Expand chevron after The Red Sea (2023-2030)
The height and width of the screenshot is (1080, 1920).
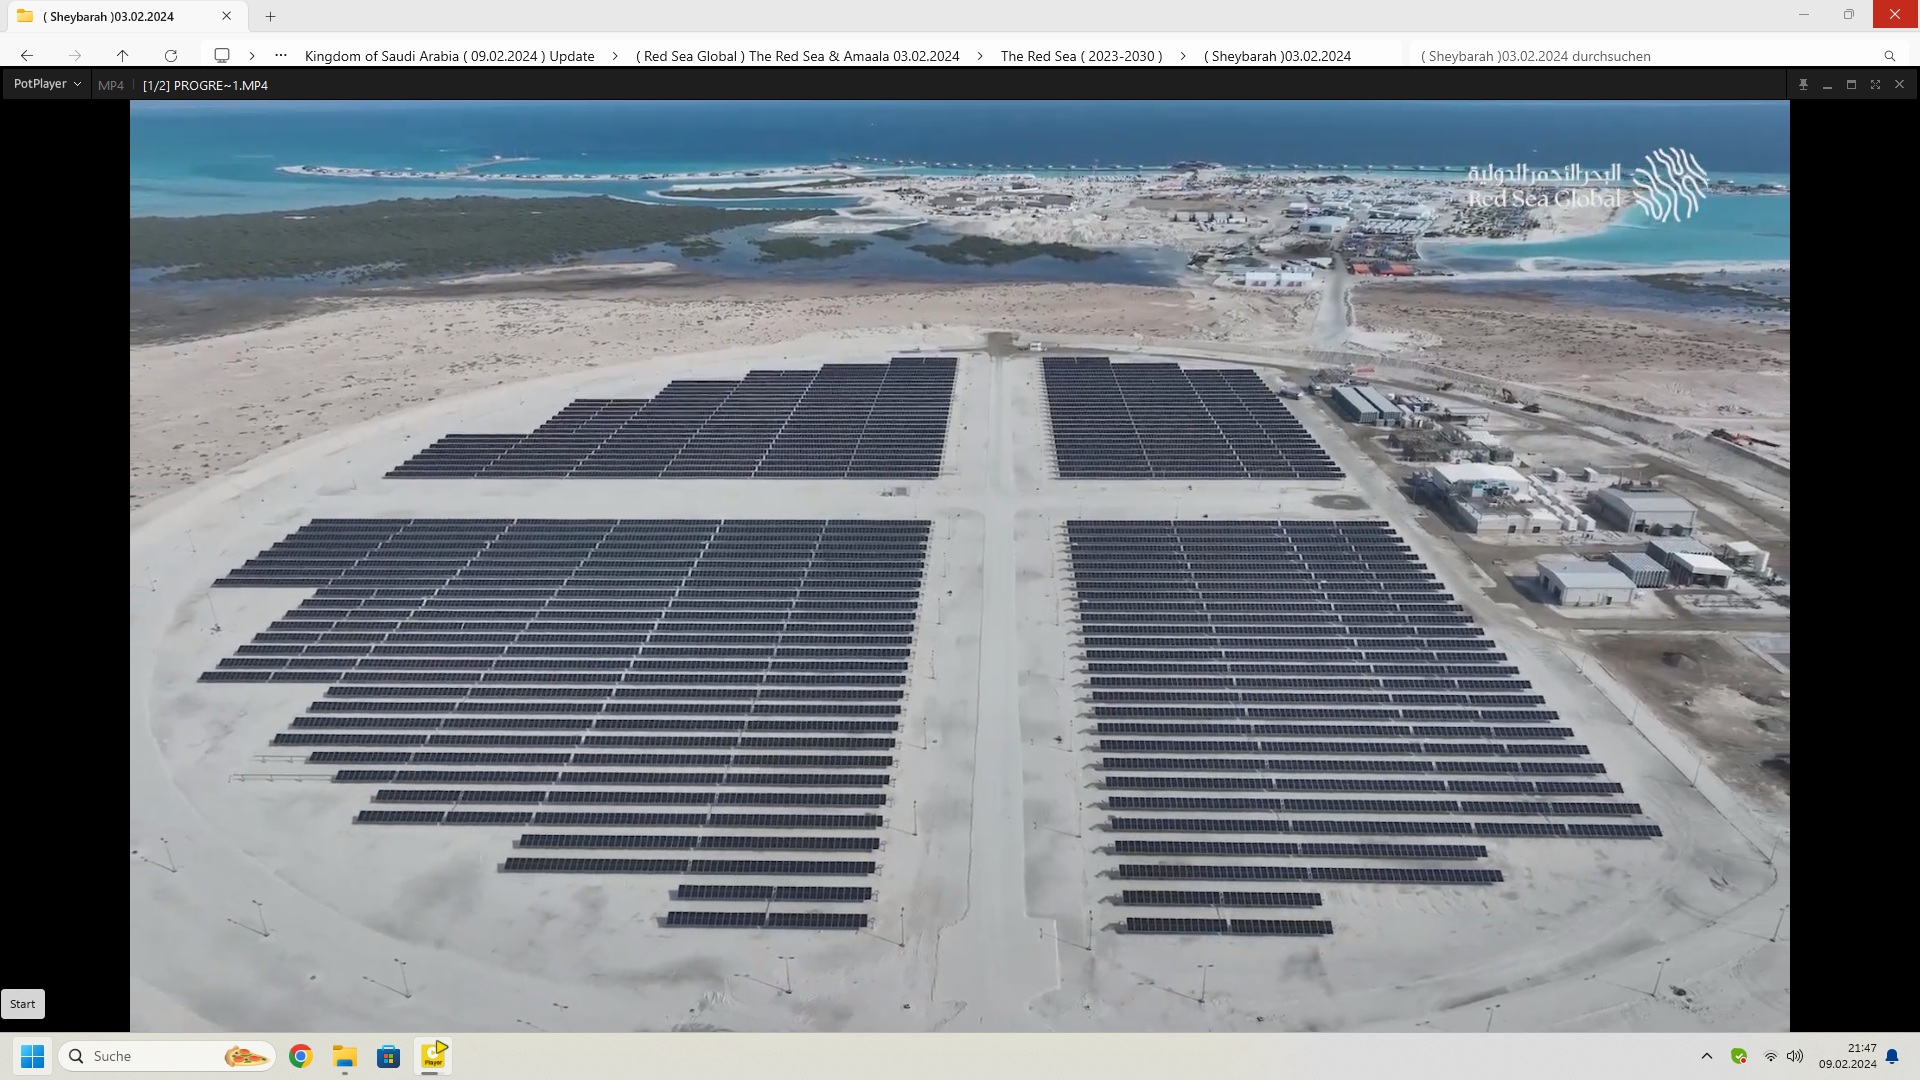point(1183,56)
